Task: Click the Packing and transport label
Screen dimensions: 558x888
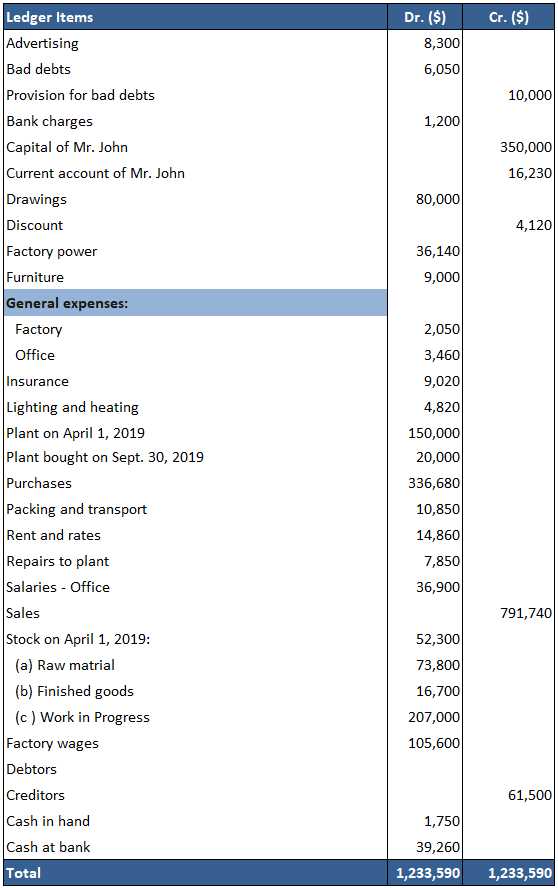Action: pos(76,510)
